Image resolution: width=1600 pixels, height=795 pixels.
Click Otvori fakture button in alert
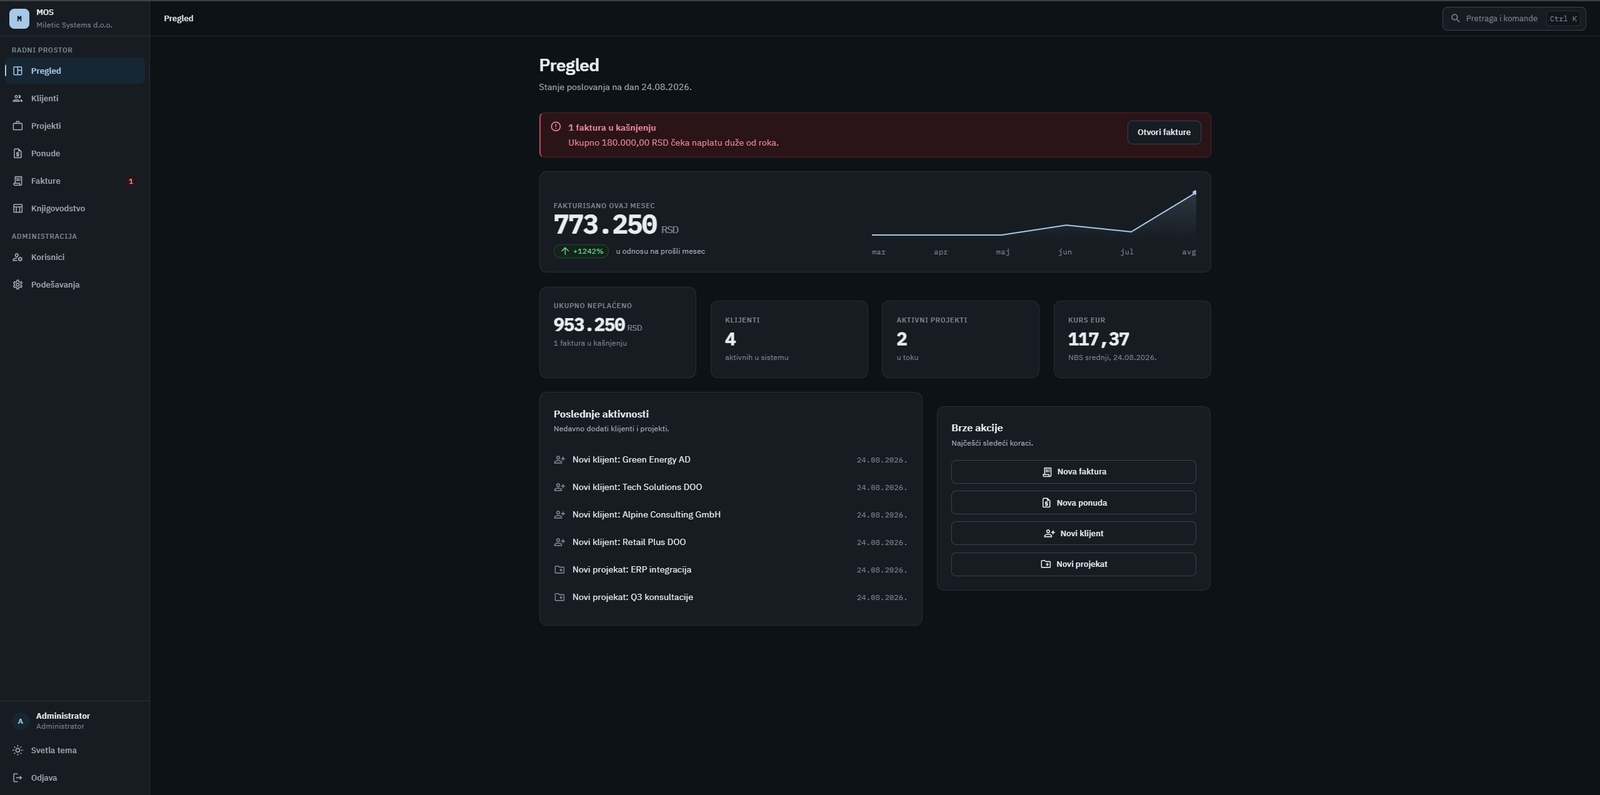click(x=1164, y=132)
